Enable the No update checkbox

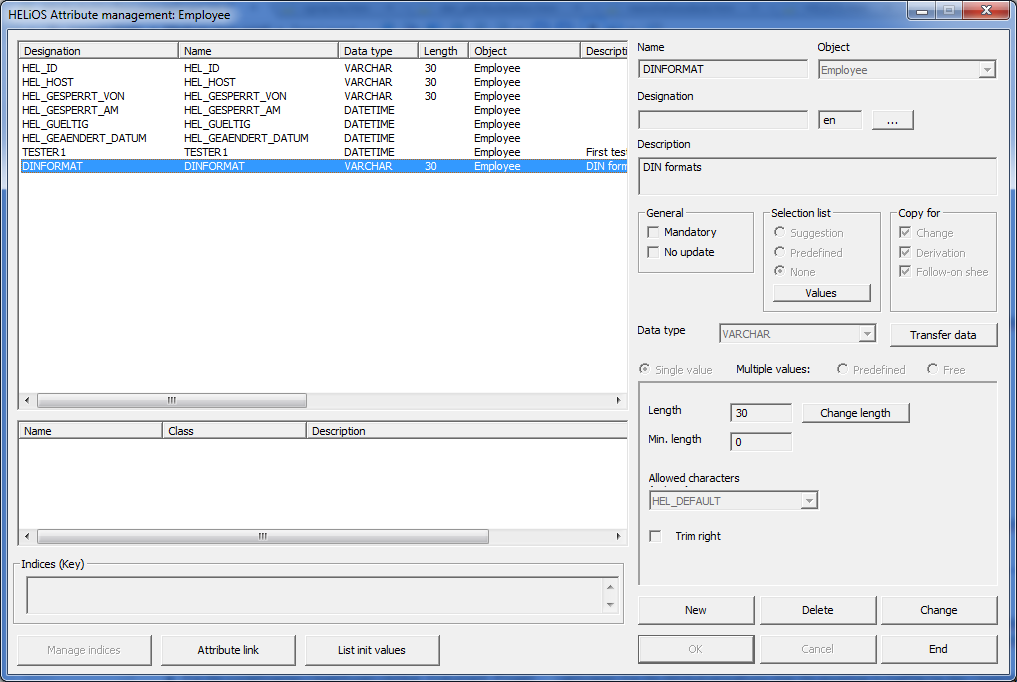[x=655, y=253]
